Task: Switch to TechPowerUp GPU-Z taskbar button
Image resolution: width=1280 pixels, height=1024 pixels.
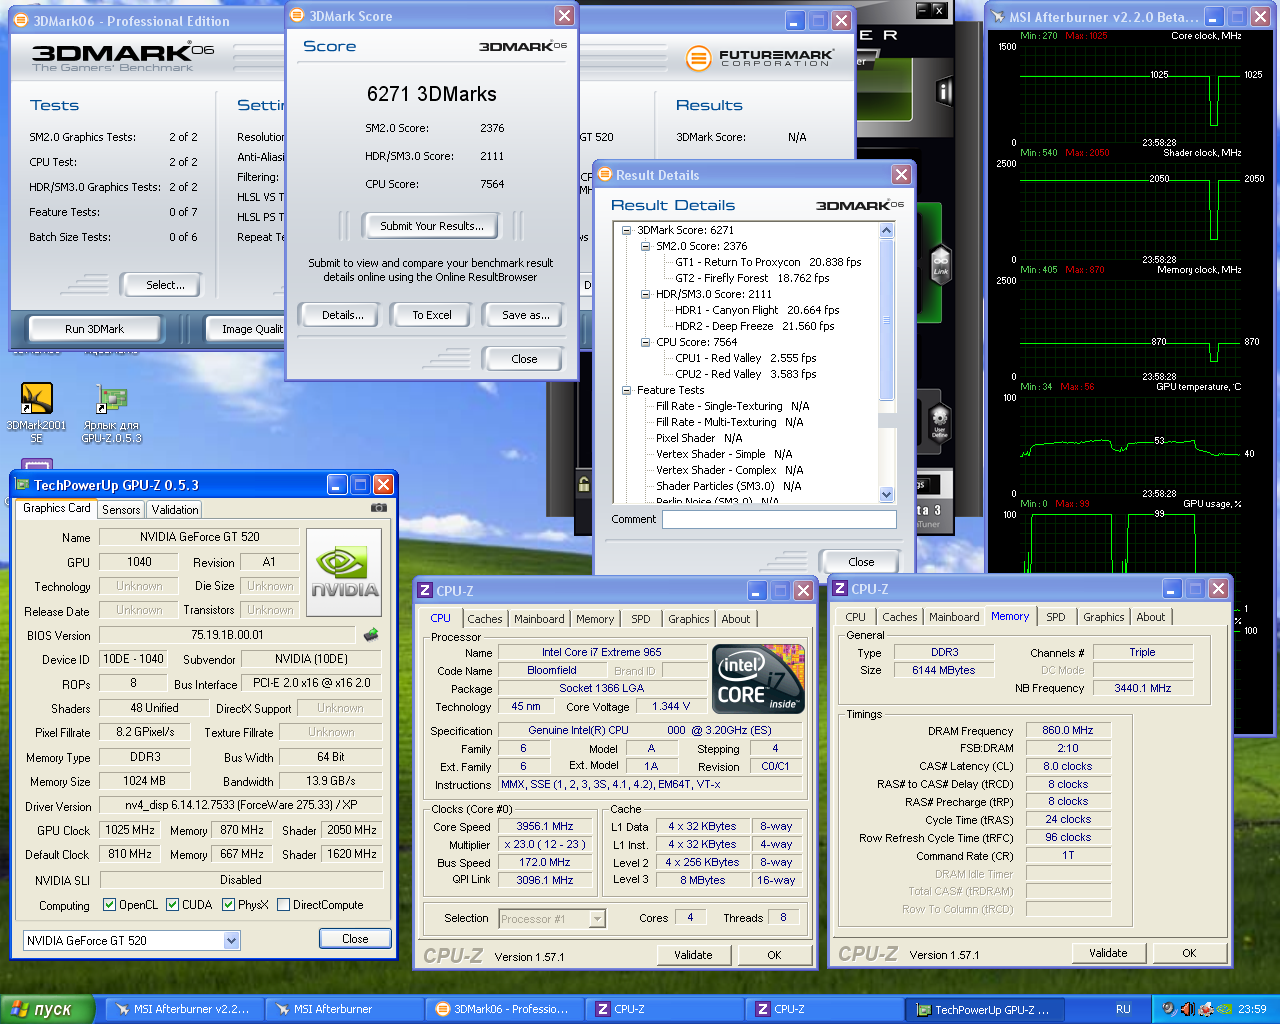Action: [x=983, y=1009]
